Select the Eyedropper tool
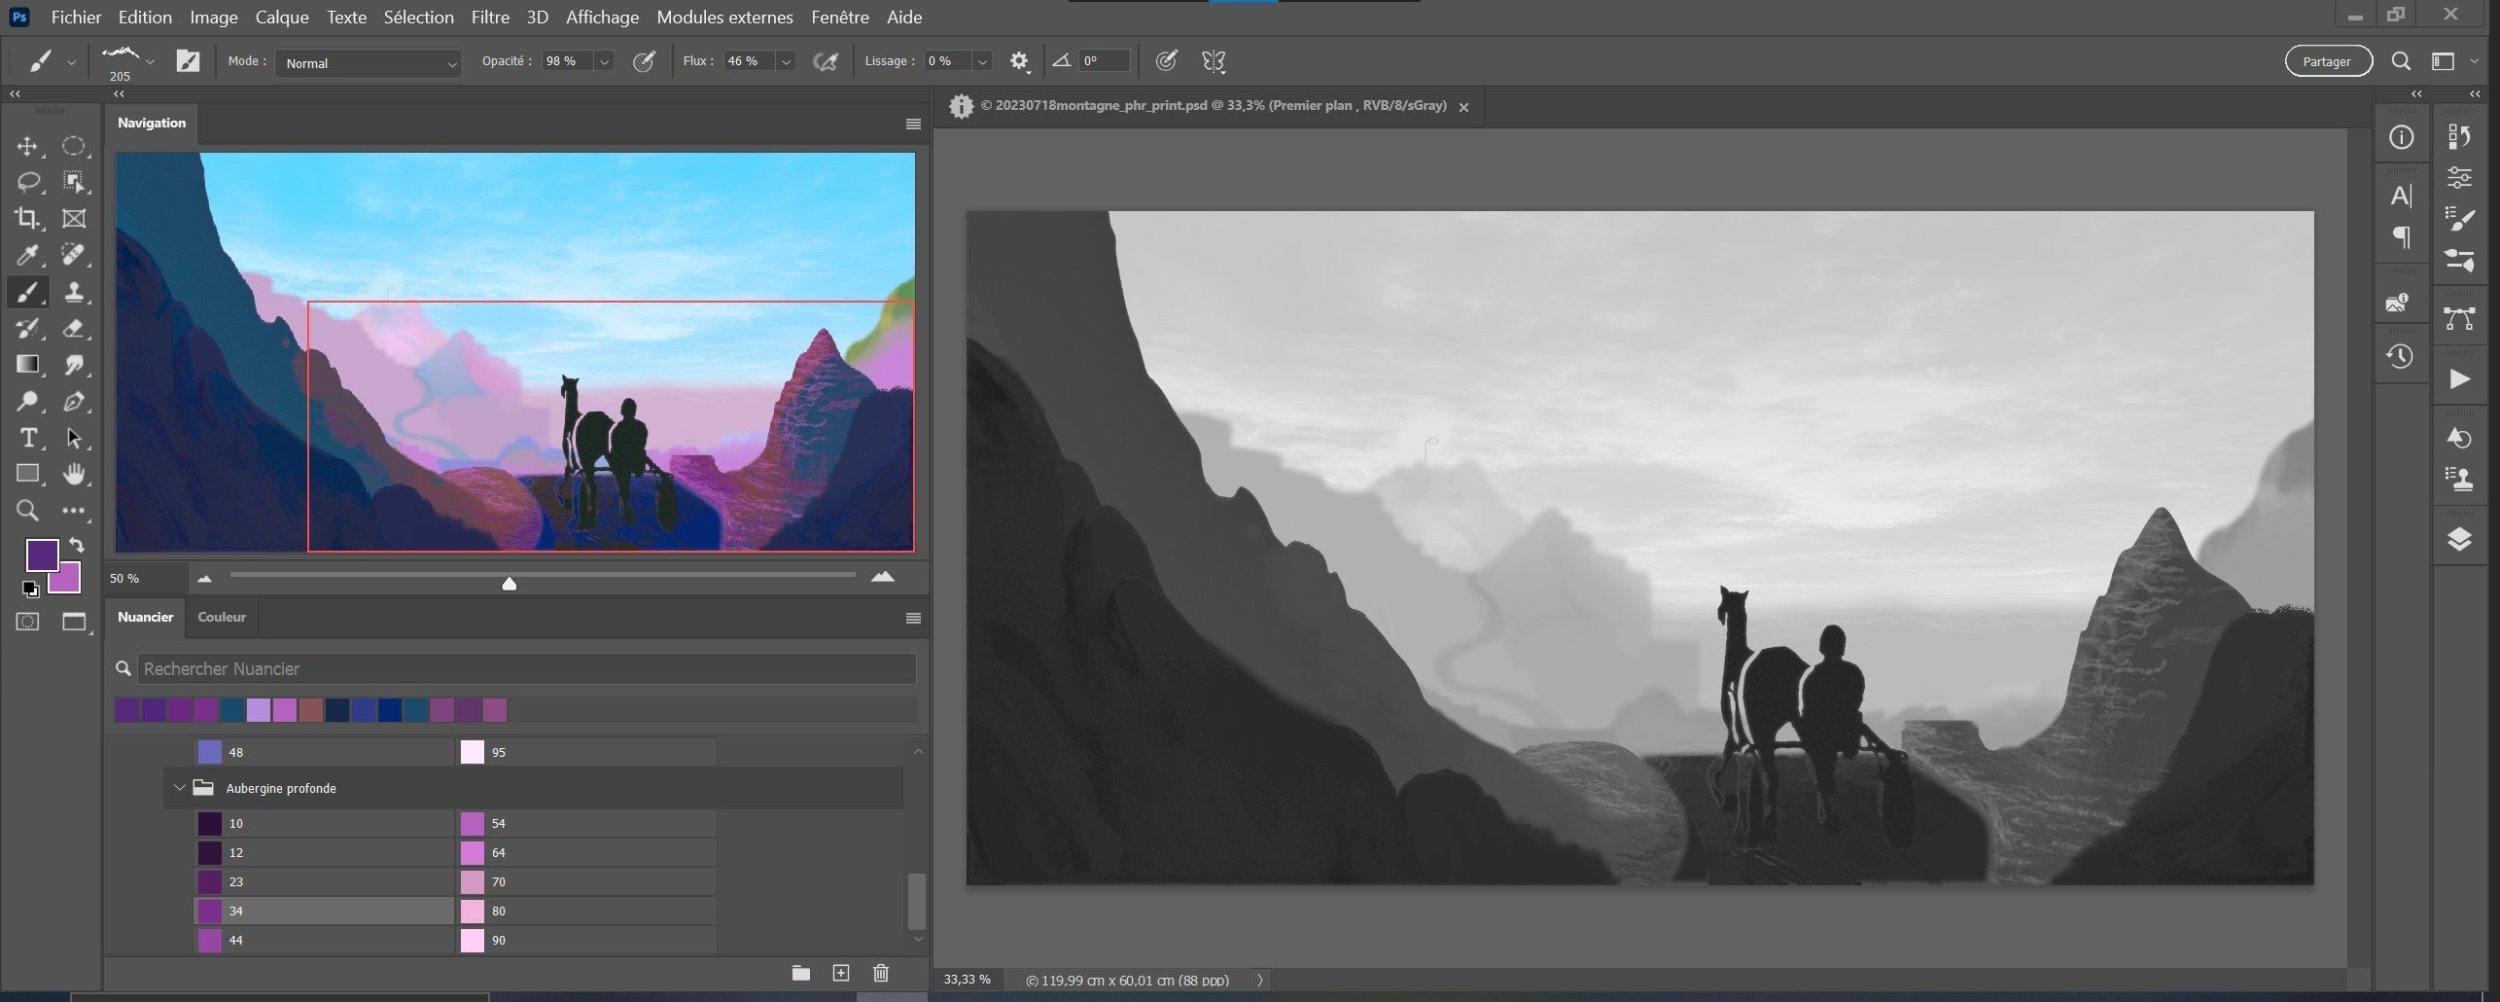The width and height of the screenshot is (2500, 1002). coord(27,255)
